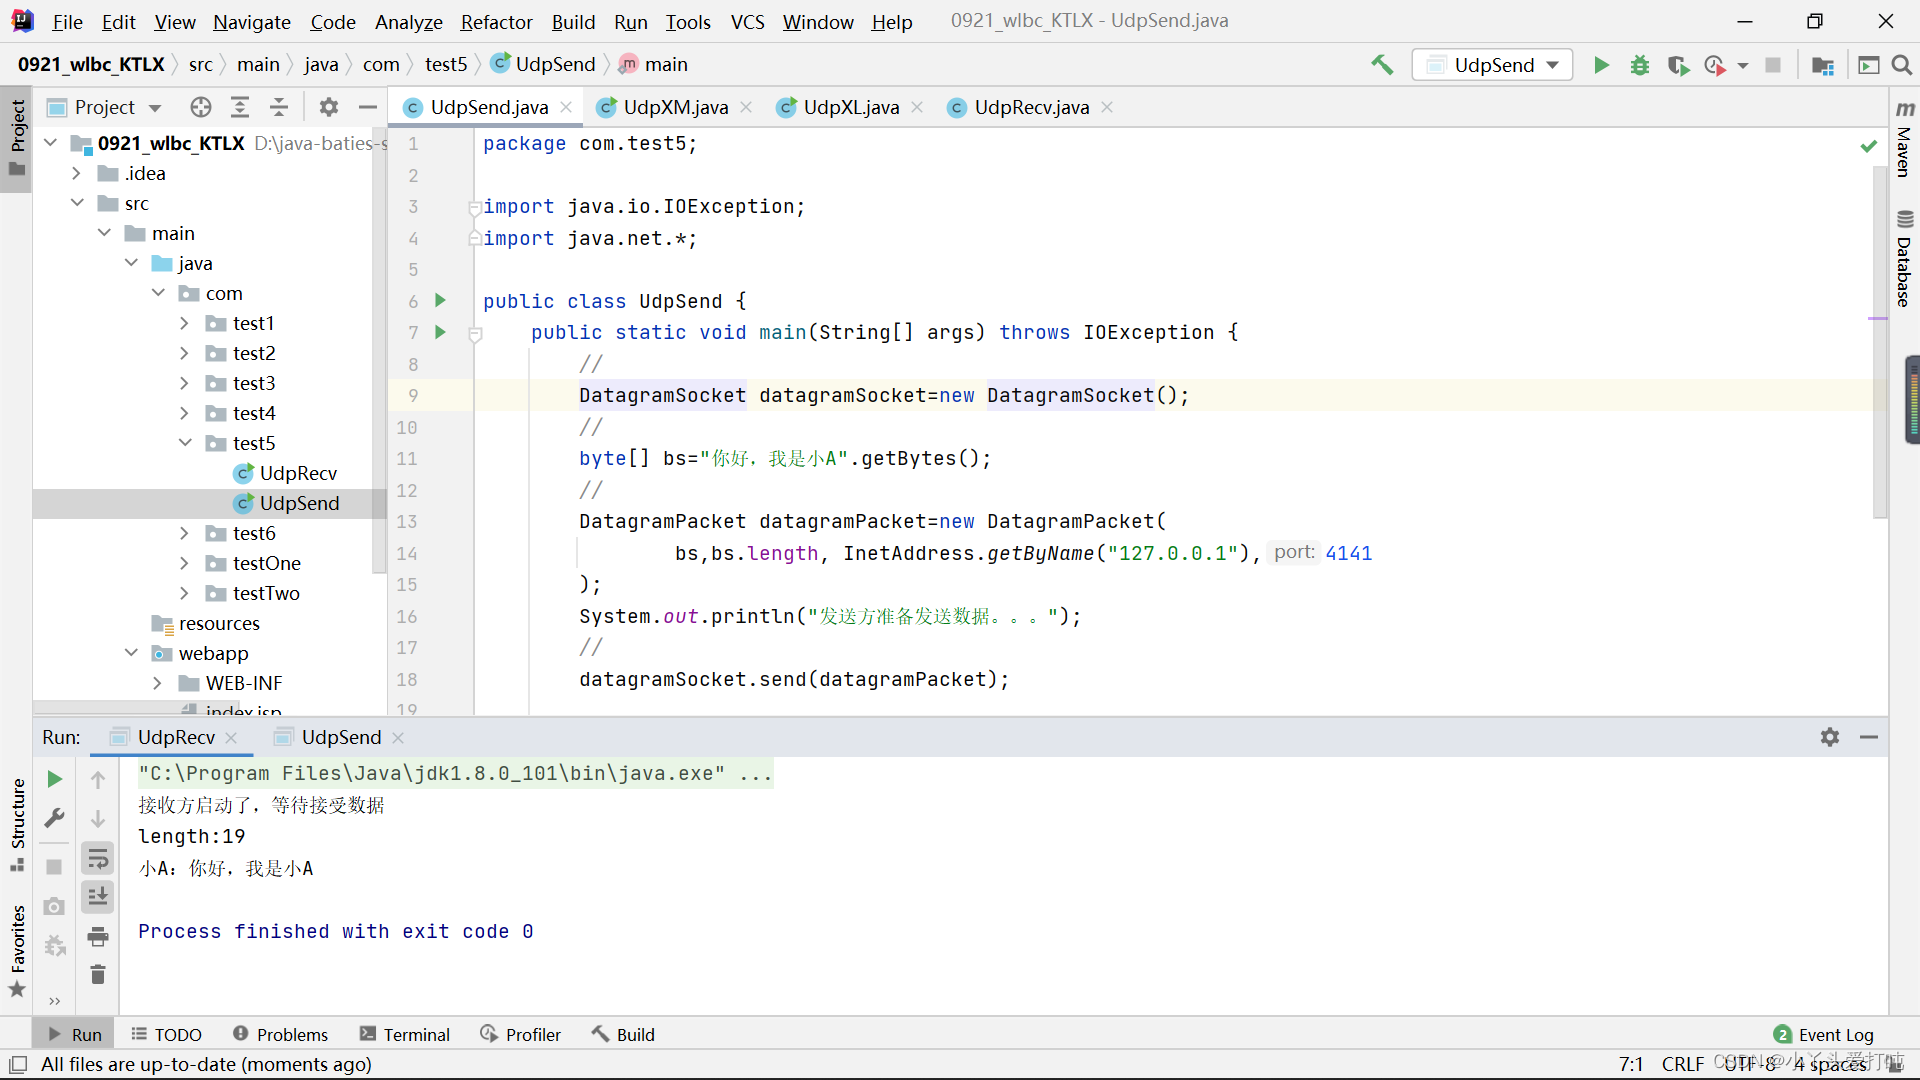Viewport: 1920px width, 1080px height.
Task: Open the Refactor menu
Action: pyautogui.click(x=496, y=22)
